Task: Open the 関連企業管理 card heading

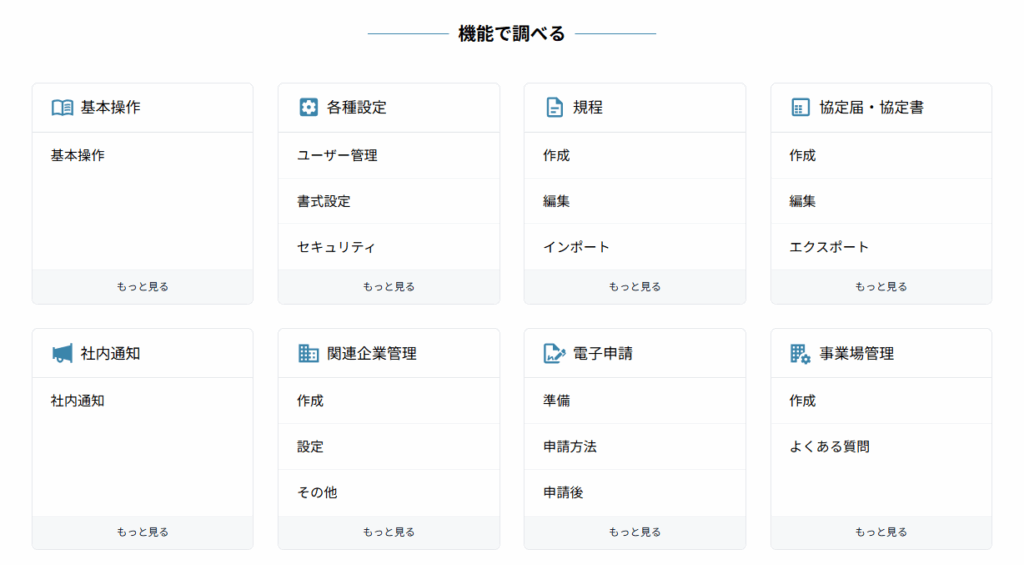Action: tap(372, 353)
